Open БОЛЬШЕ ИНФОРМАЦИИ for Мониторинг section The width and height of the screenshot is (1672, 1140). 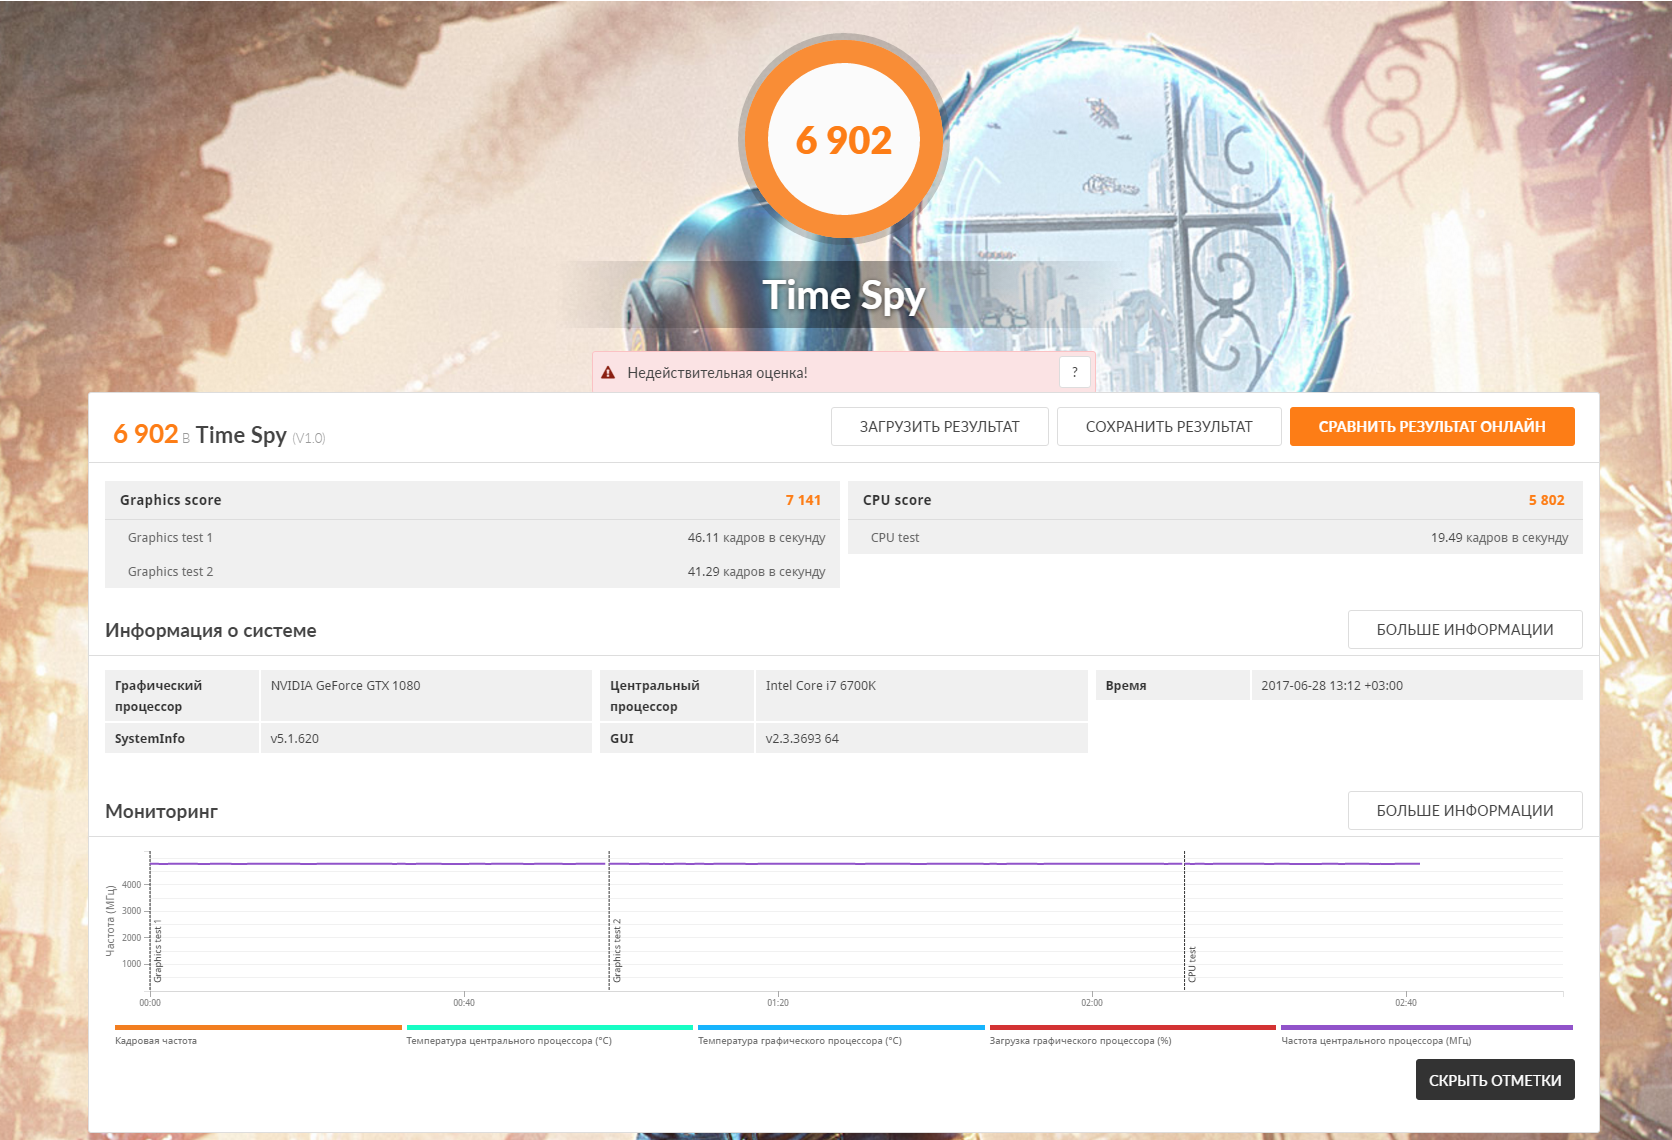(1465, 811)
